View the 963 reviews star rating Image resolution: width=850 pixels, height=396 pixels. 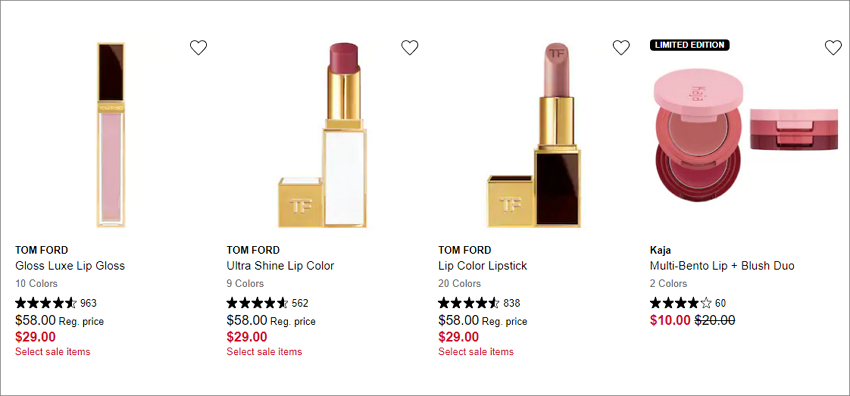point(46,303)
